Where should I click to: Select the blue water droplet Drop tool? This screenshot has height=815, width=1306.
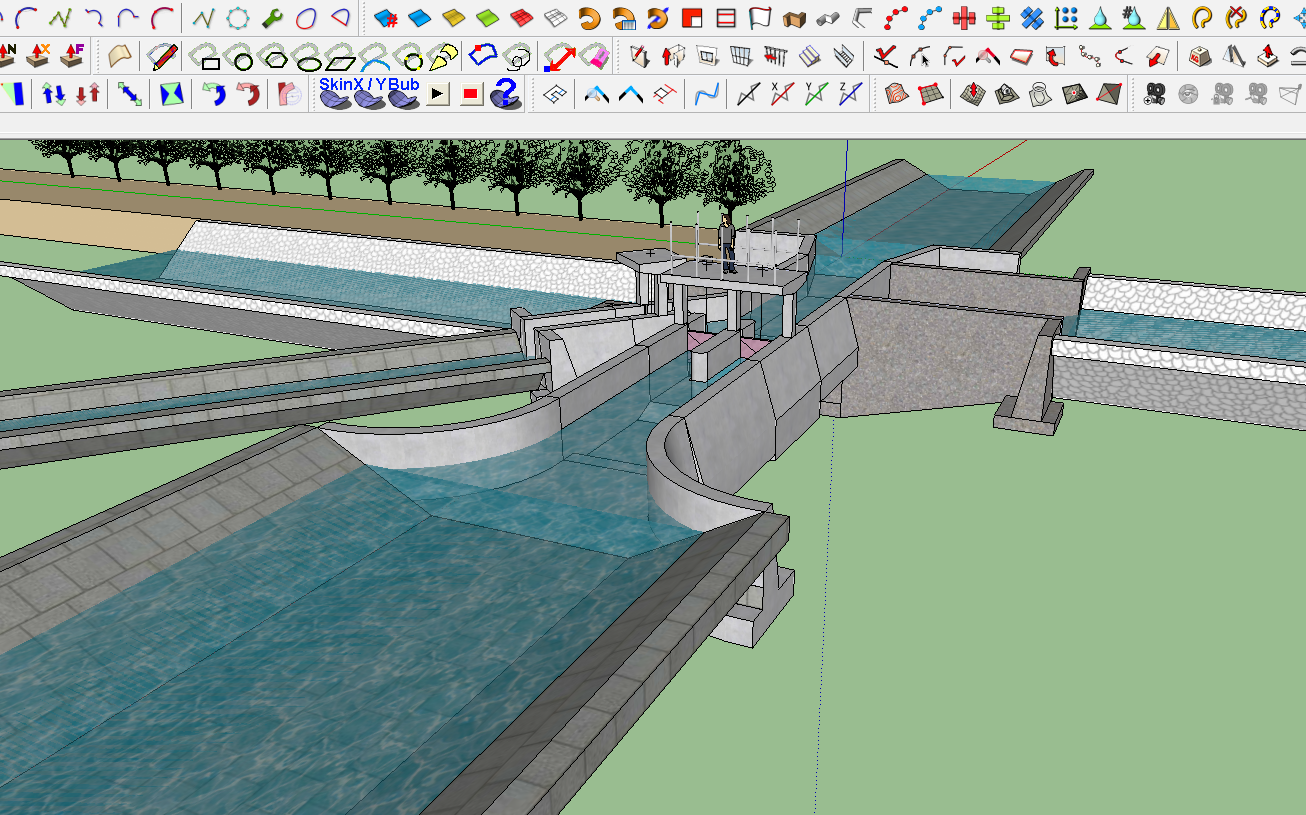1100,17
